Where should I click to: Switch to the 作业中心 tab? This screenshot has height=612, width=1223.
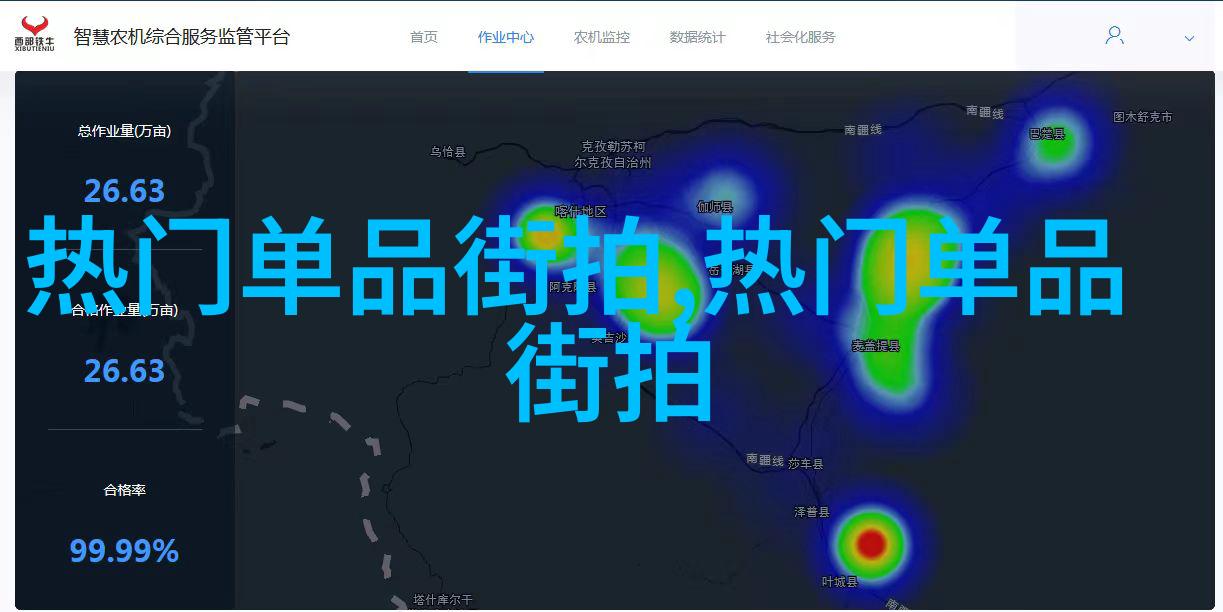coord(505,37)
